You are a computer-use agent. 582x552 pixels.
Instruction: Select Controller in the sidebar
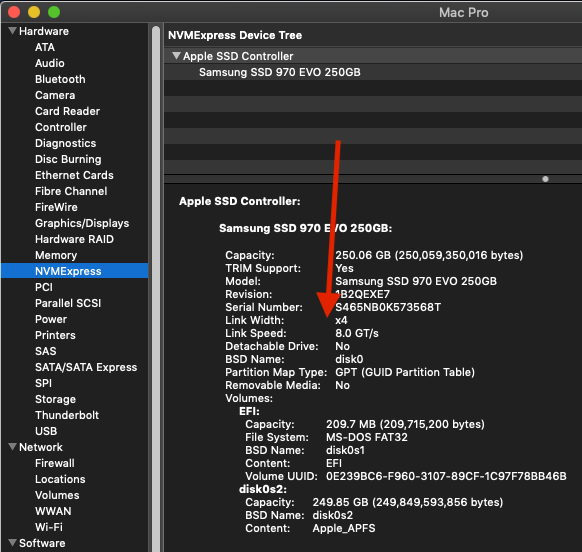(x=61, y=127)
